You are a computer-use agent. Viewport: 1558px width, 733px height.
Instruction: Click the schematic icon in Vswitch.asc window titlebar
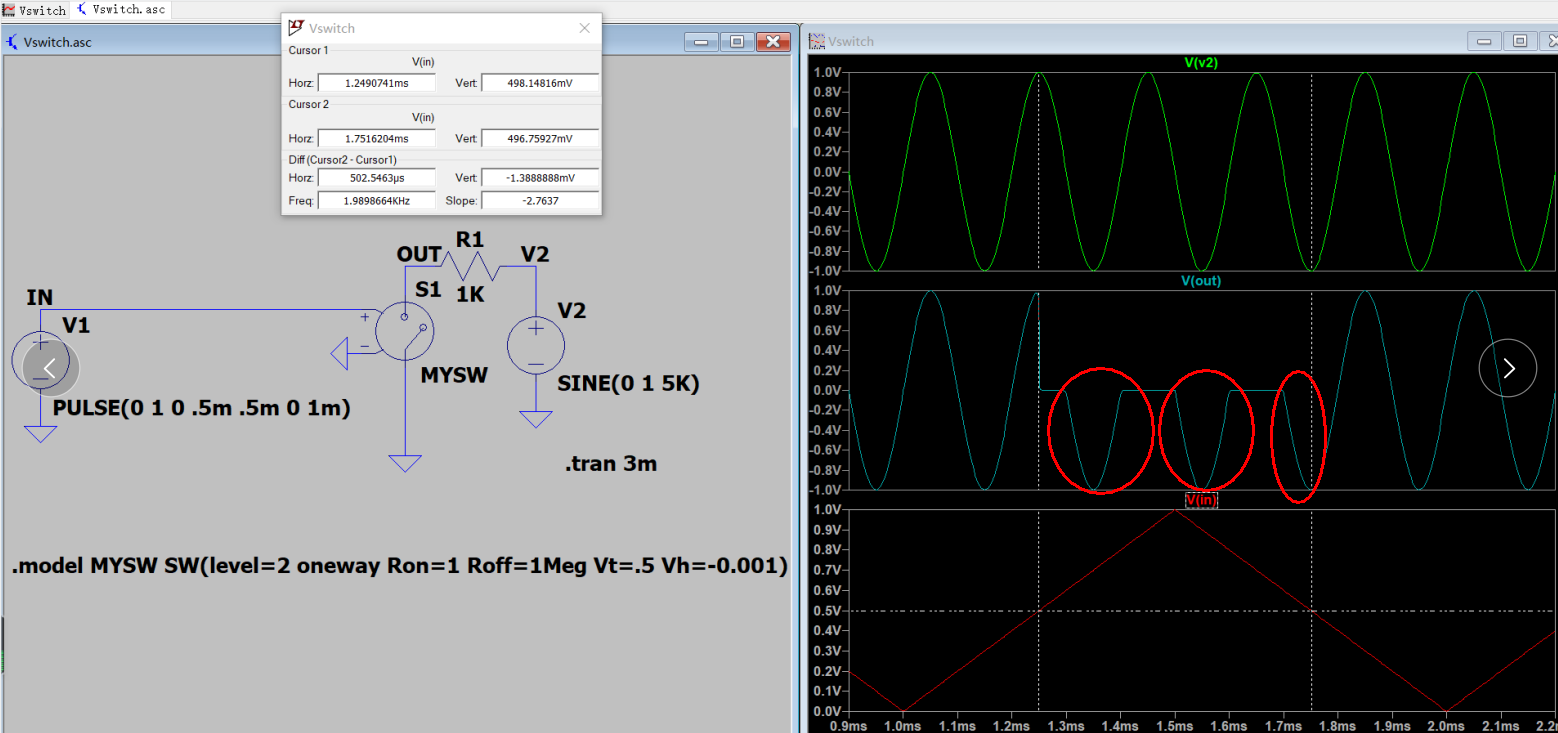pyautogui.click(x=11, y=42)
